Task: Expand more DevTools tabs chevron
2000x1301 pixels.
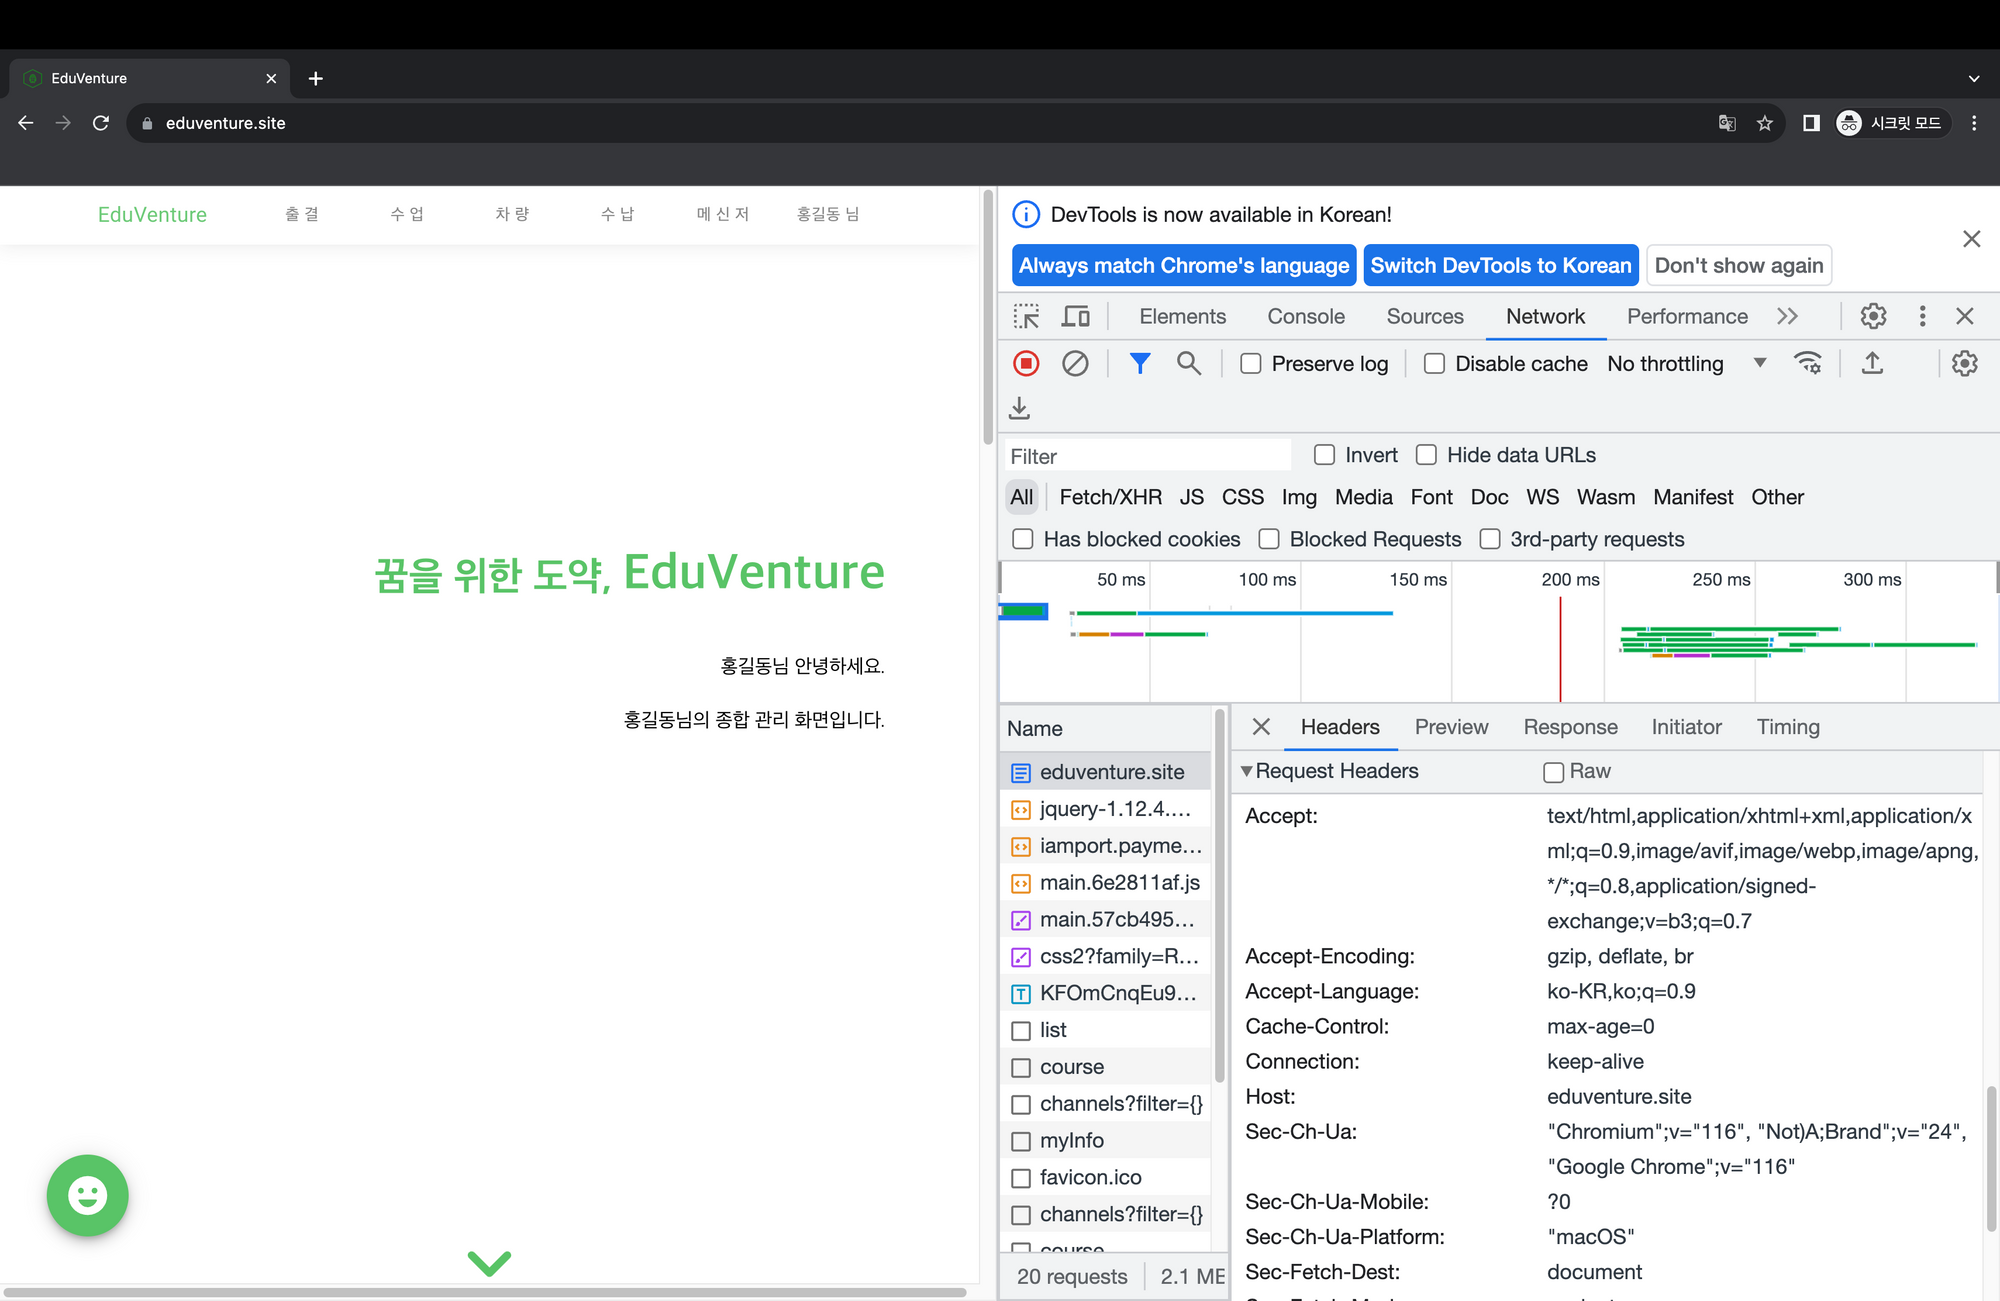Action: tap(1787, 316)
